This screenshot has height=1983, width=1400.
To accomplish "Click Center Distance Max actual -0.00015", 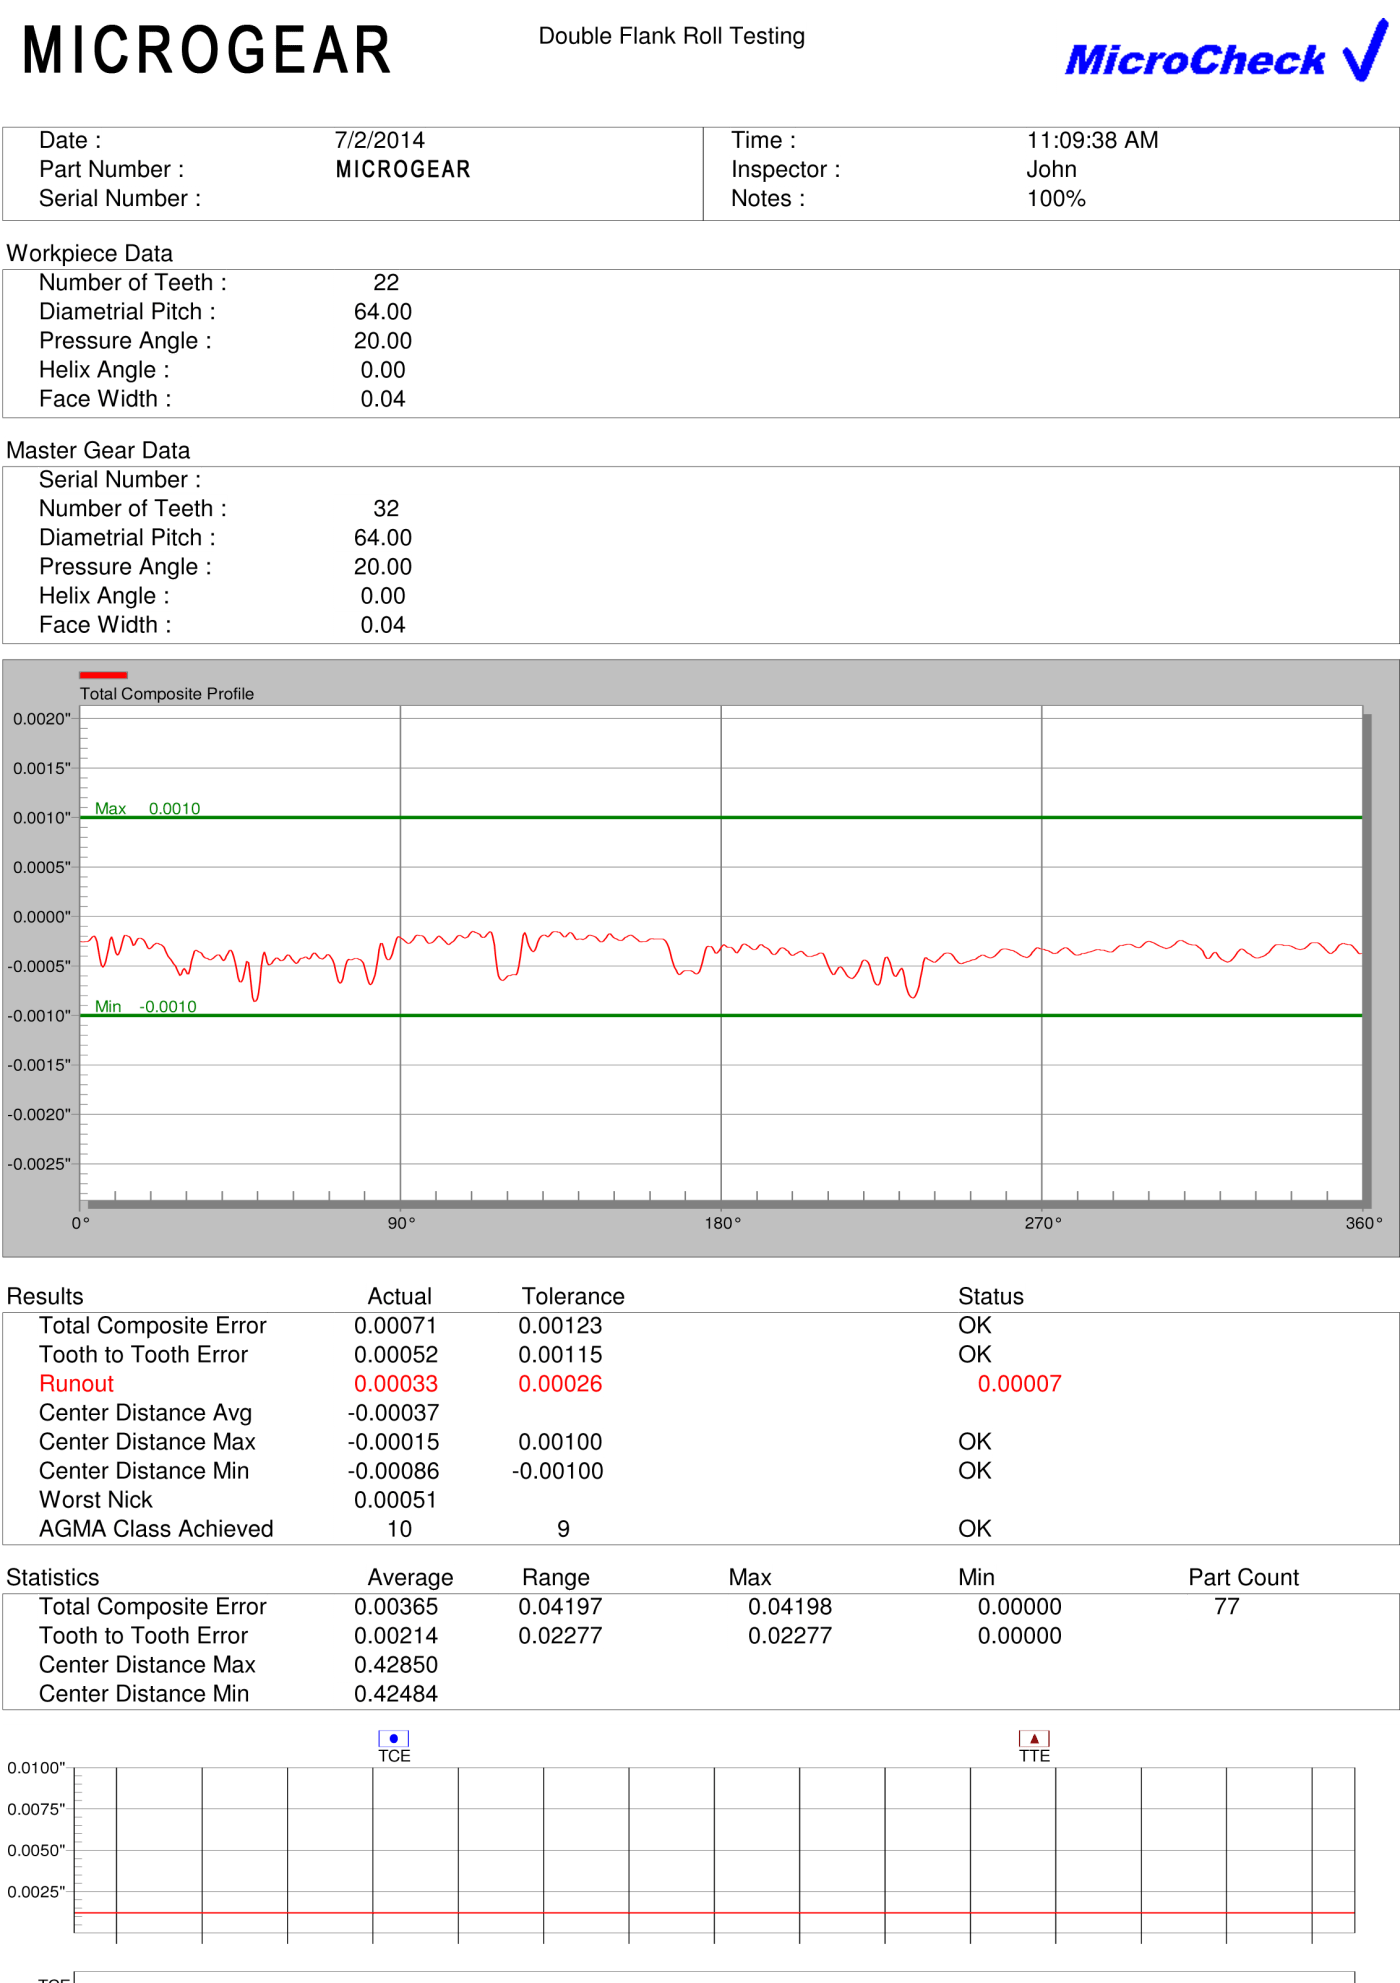I will (x=393, y=1442).
